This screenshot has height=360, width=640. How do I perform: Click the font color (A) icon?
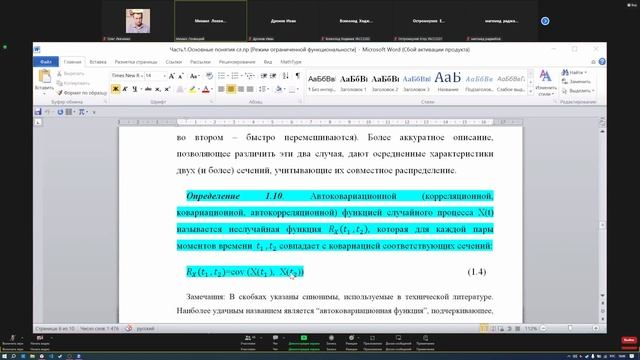(x=206, y=89)
